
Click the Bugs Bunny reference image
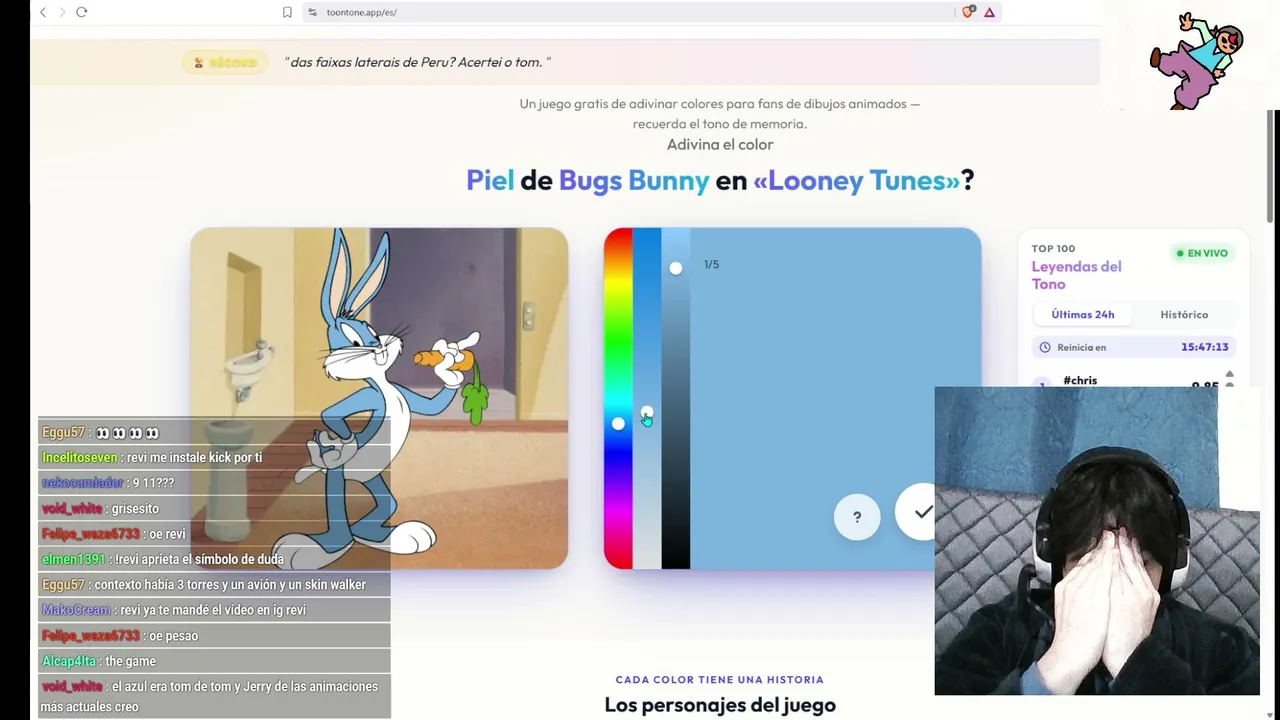(379, 398)
